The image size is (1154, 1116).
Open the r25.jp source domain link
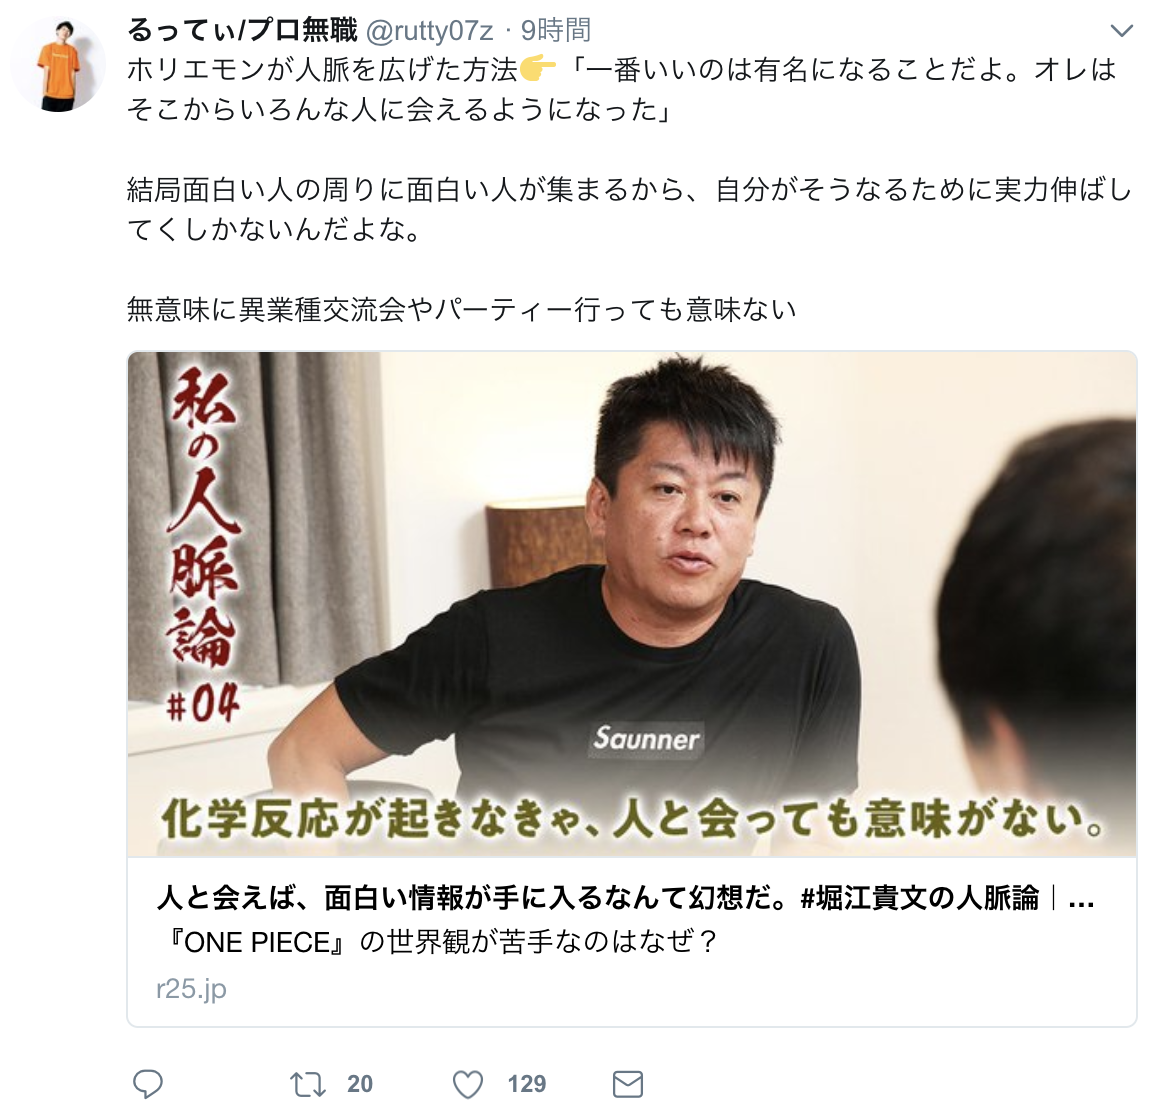point(191,988)
